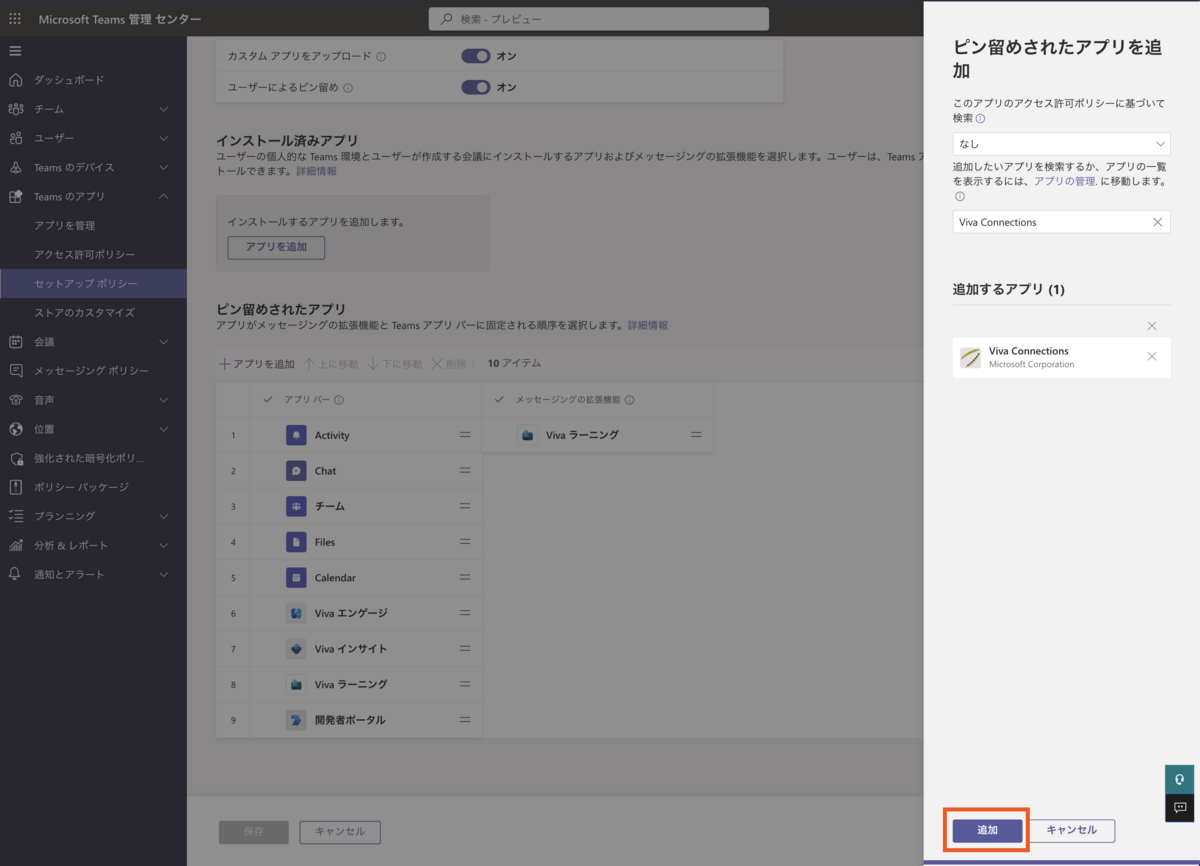Image resolution: width=1200 pixels, height=866 pixels.
Task: Click 削除 toolbar item
Action: (451, 364)
